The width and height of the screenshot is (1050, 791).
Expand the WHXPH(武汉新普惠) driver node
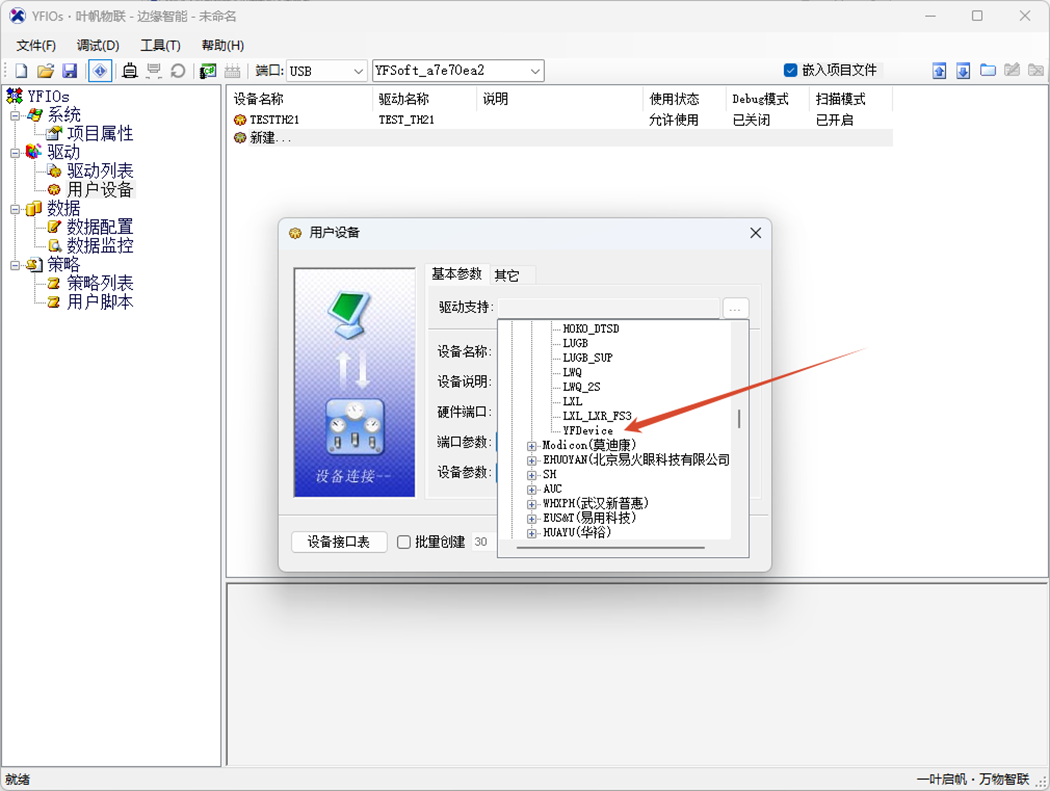pos(532,504)
